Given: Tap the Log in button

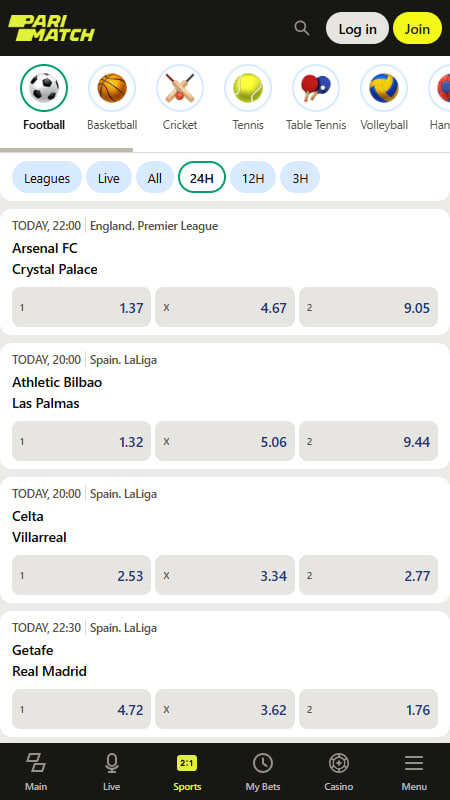Looking at the screenshot, I should tap(358, 28).
